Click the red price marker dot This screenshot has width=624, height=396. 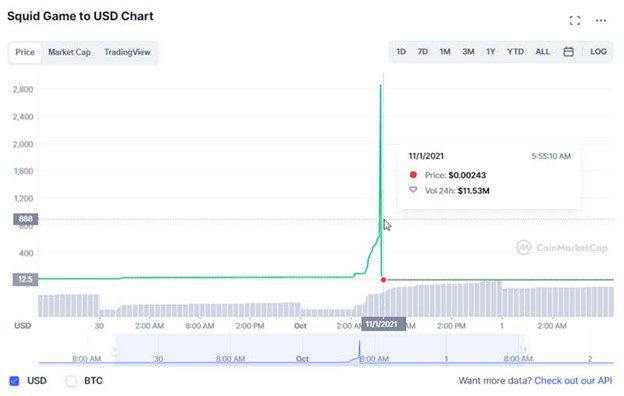(x=383, y=280)
